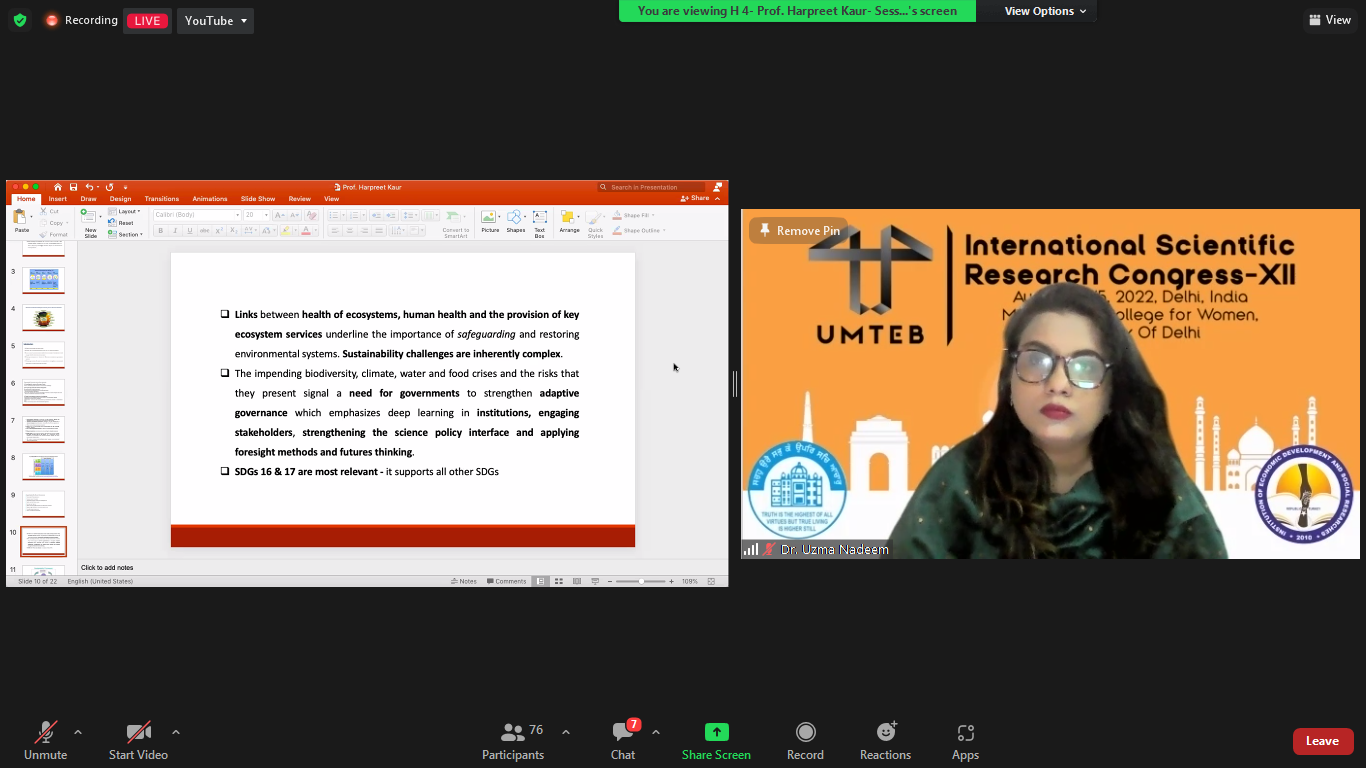Expand the arrow next to Participants
Viewport: 1366px width, 768px height.
pos(566,732)
